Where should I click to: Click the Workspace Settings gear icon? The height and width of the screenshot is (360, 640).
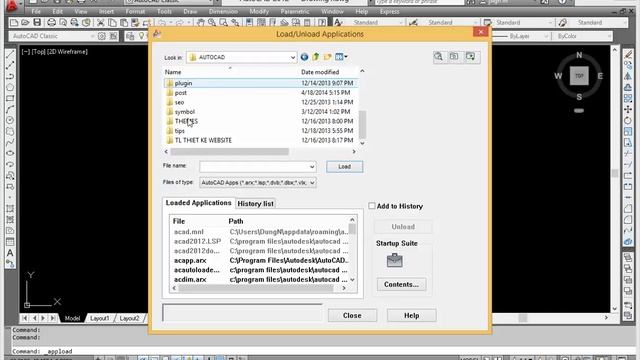(102, 36)
